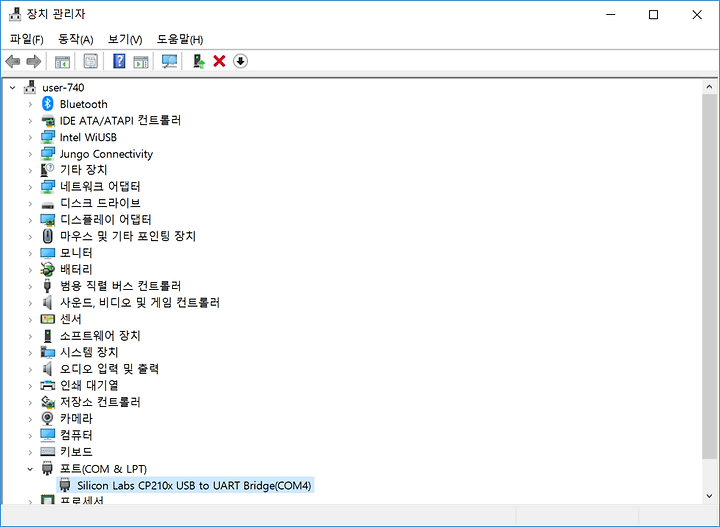Click the 디스크 드라이브 icon
Image resolution: width=720 pixels, height=527 pixels.
coord(48,204)
